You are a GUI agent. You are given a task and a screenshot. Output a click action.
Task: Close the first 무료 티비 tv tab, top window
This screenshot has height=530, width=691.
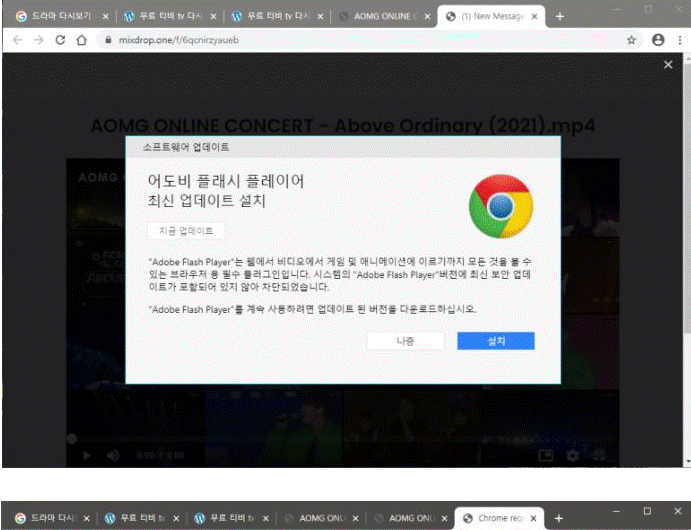click(x=213, y=16)
